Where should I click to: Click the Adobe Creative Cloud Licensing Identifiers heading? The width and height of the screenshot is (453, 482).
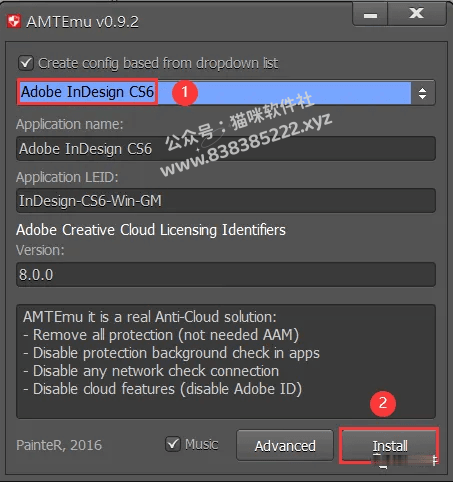(x=151, y=230)
